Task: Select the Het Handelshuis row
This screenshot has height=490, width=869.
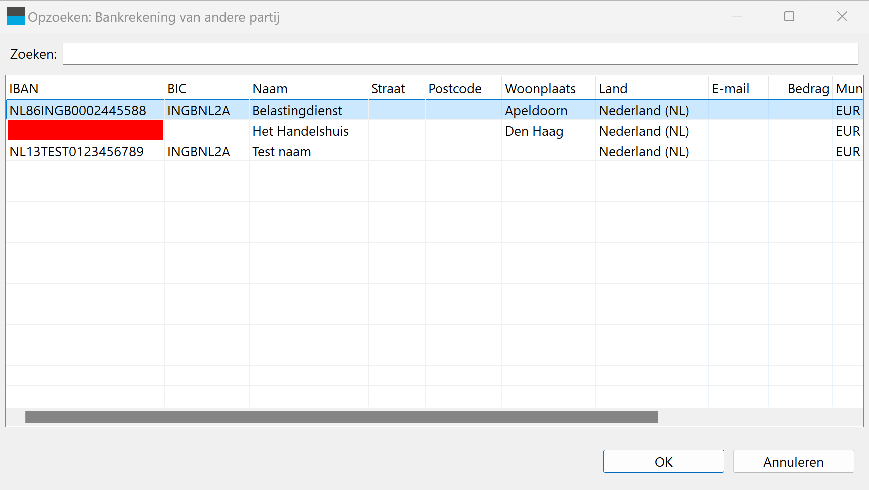Action: click(x=434, y=131)
